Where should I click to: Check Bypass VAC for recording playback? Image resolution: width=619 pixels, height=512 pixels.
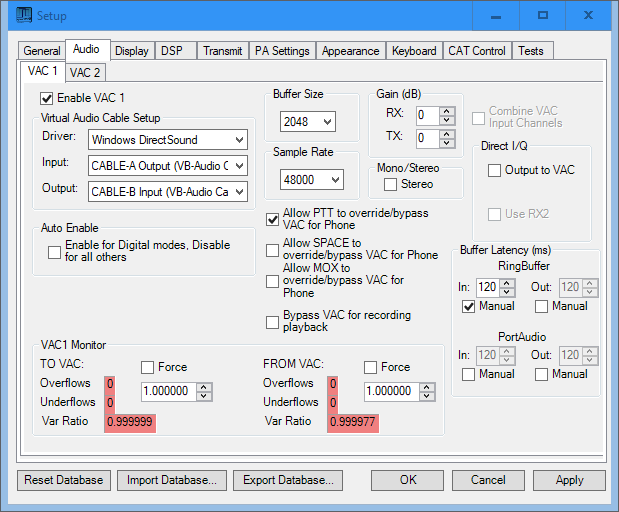(273, 321)
